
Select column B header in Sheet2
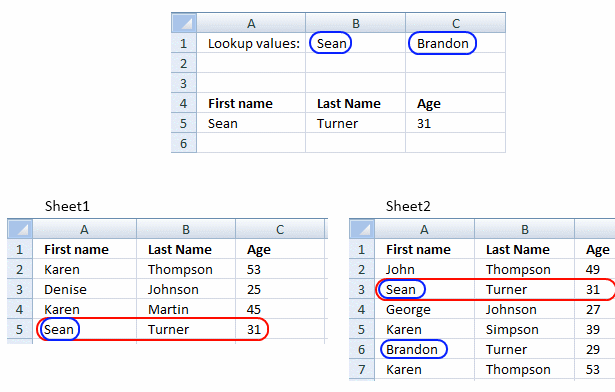tap(524, 229)
